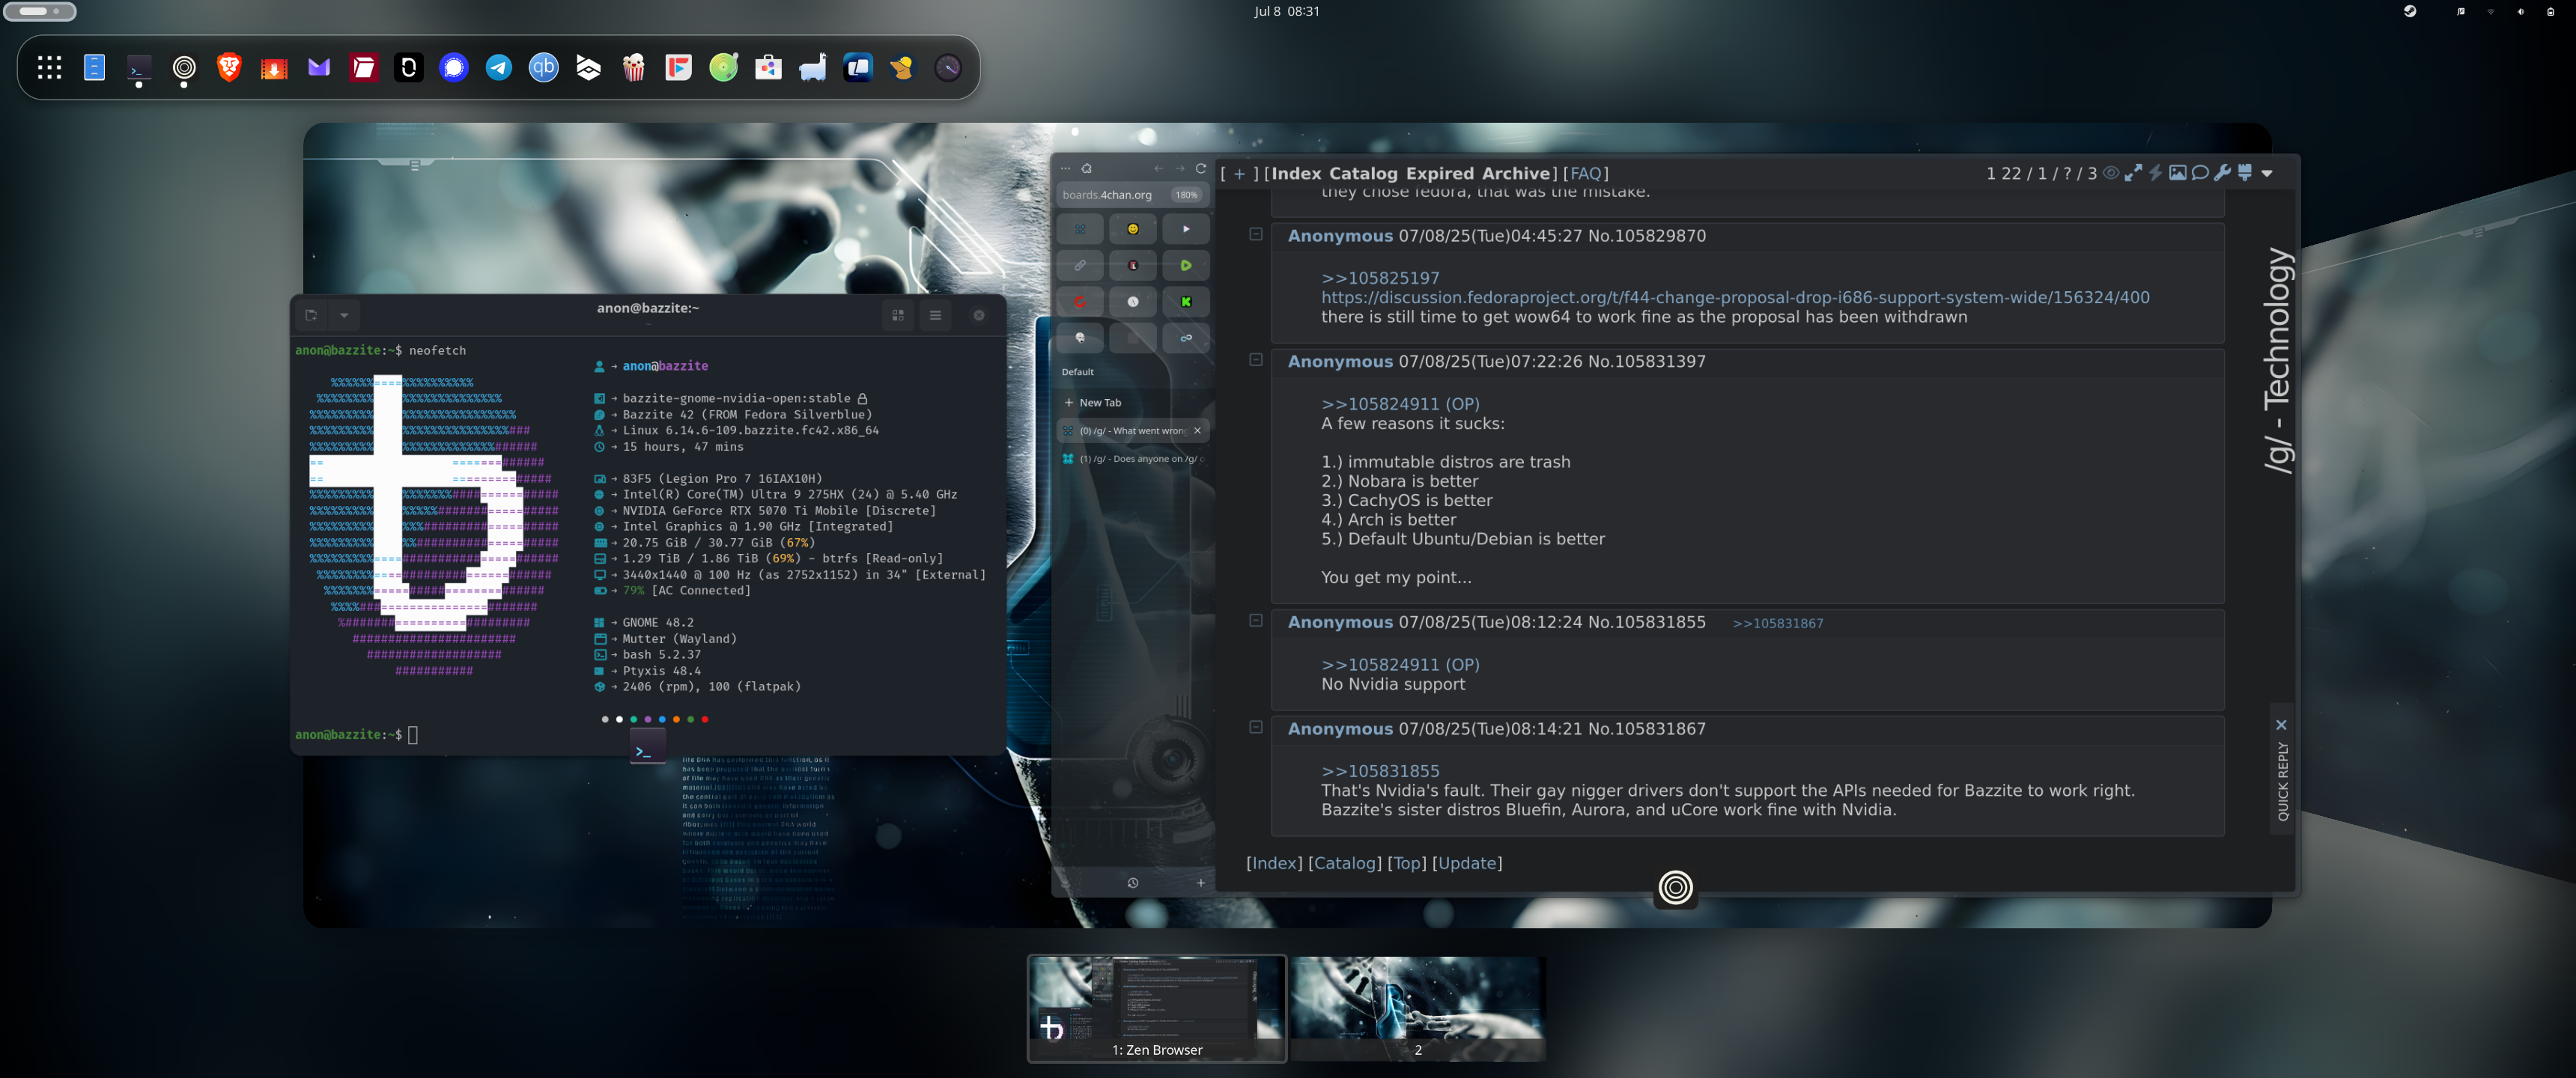Open terminal new-tab dropdown arrow
2576x1078 pixels.
coord(344,315)
